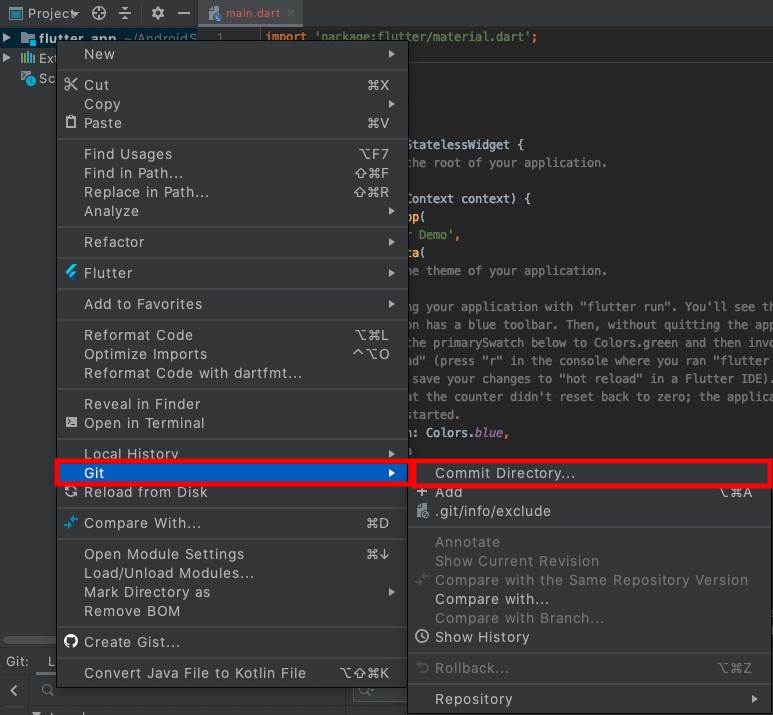Screen dimensions: 773x715
Task: Click the Reload from Disk icon
Action: click(x=71, y=491)
